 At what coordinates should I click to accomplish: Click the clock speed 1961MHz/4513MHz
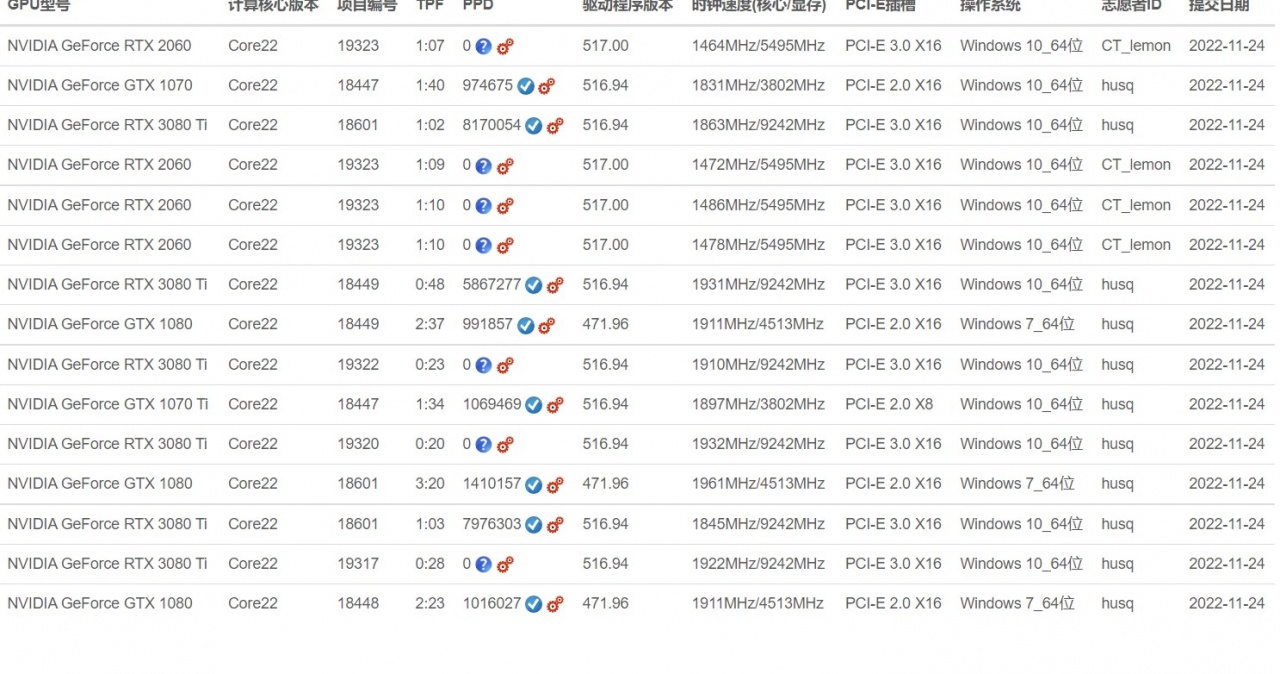click(x=758, y=483)
